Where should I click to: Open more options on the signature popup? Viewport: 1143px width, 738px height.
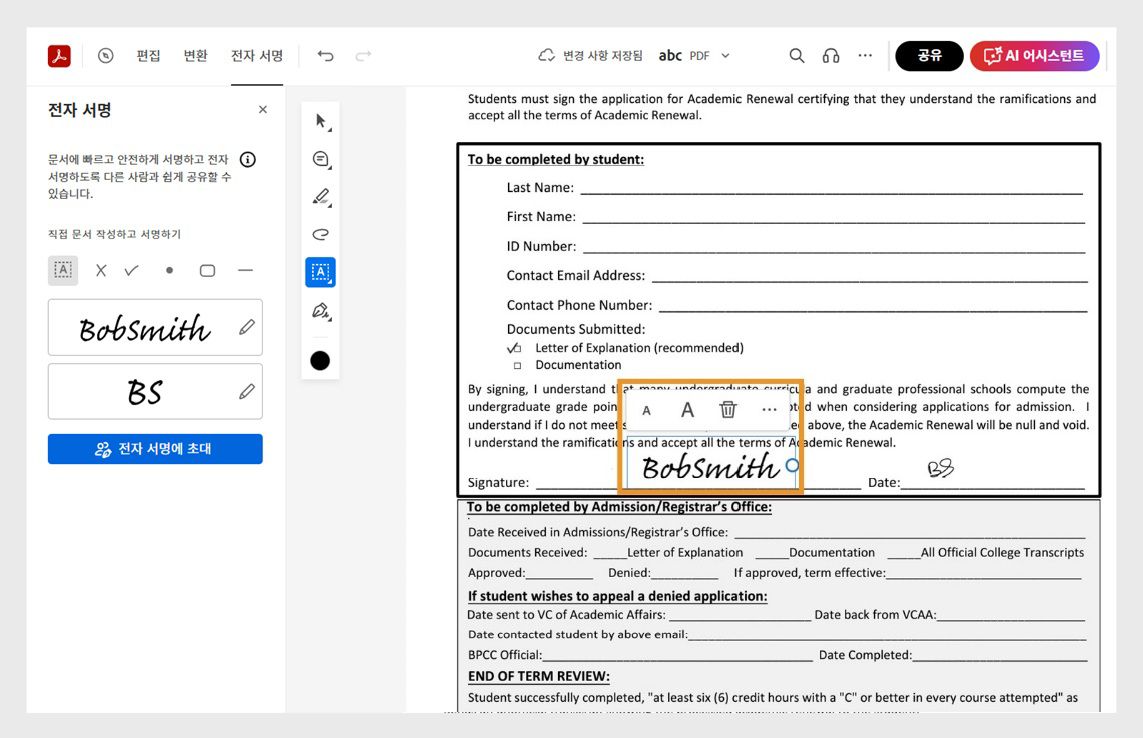769,410
